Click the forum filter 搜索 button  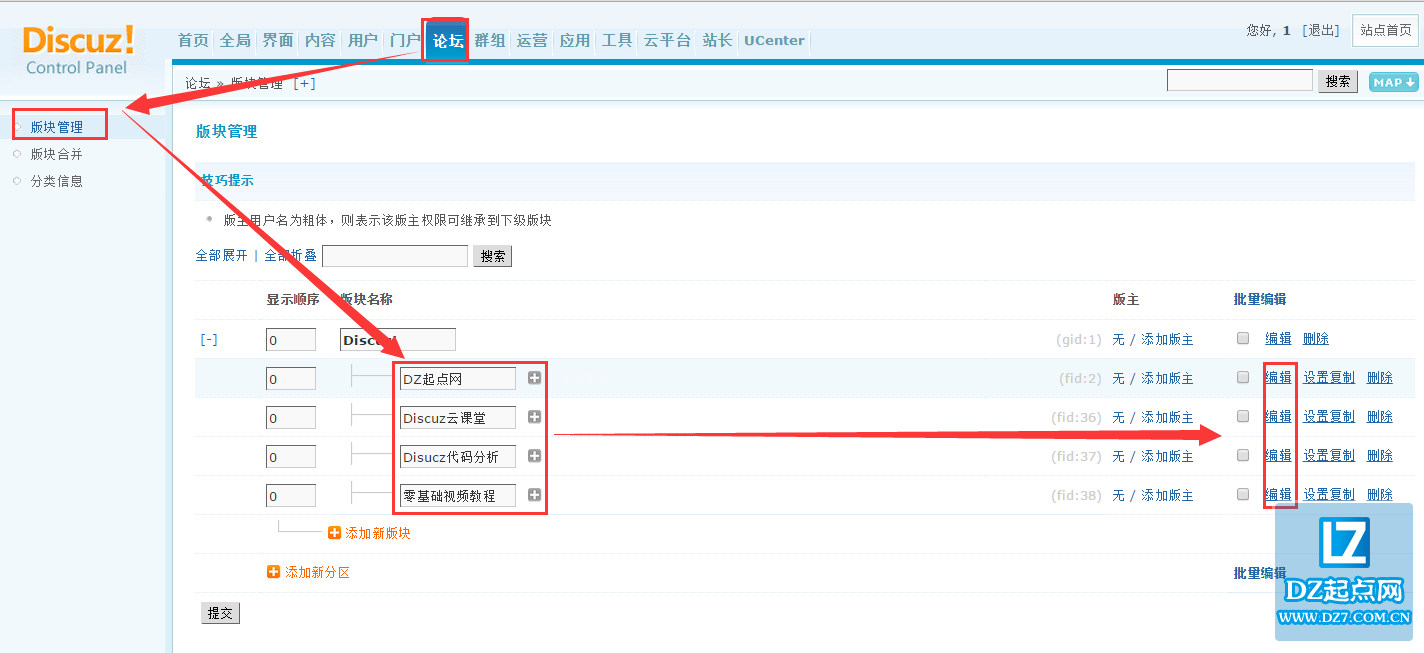tap(492, 256)
